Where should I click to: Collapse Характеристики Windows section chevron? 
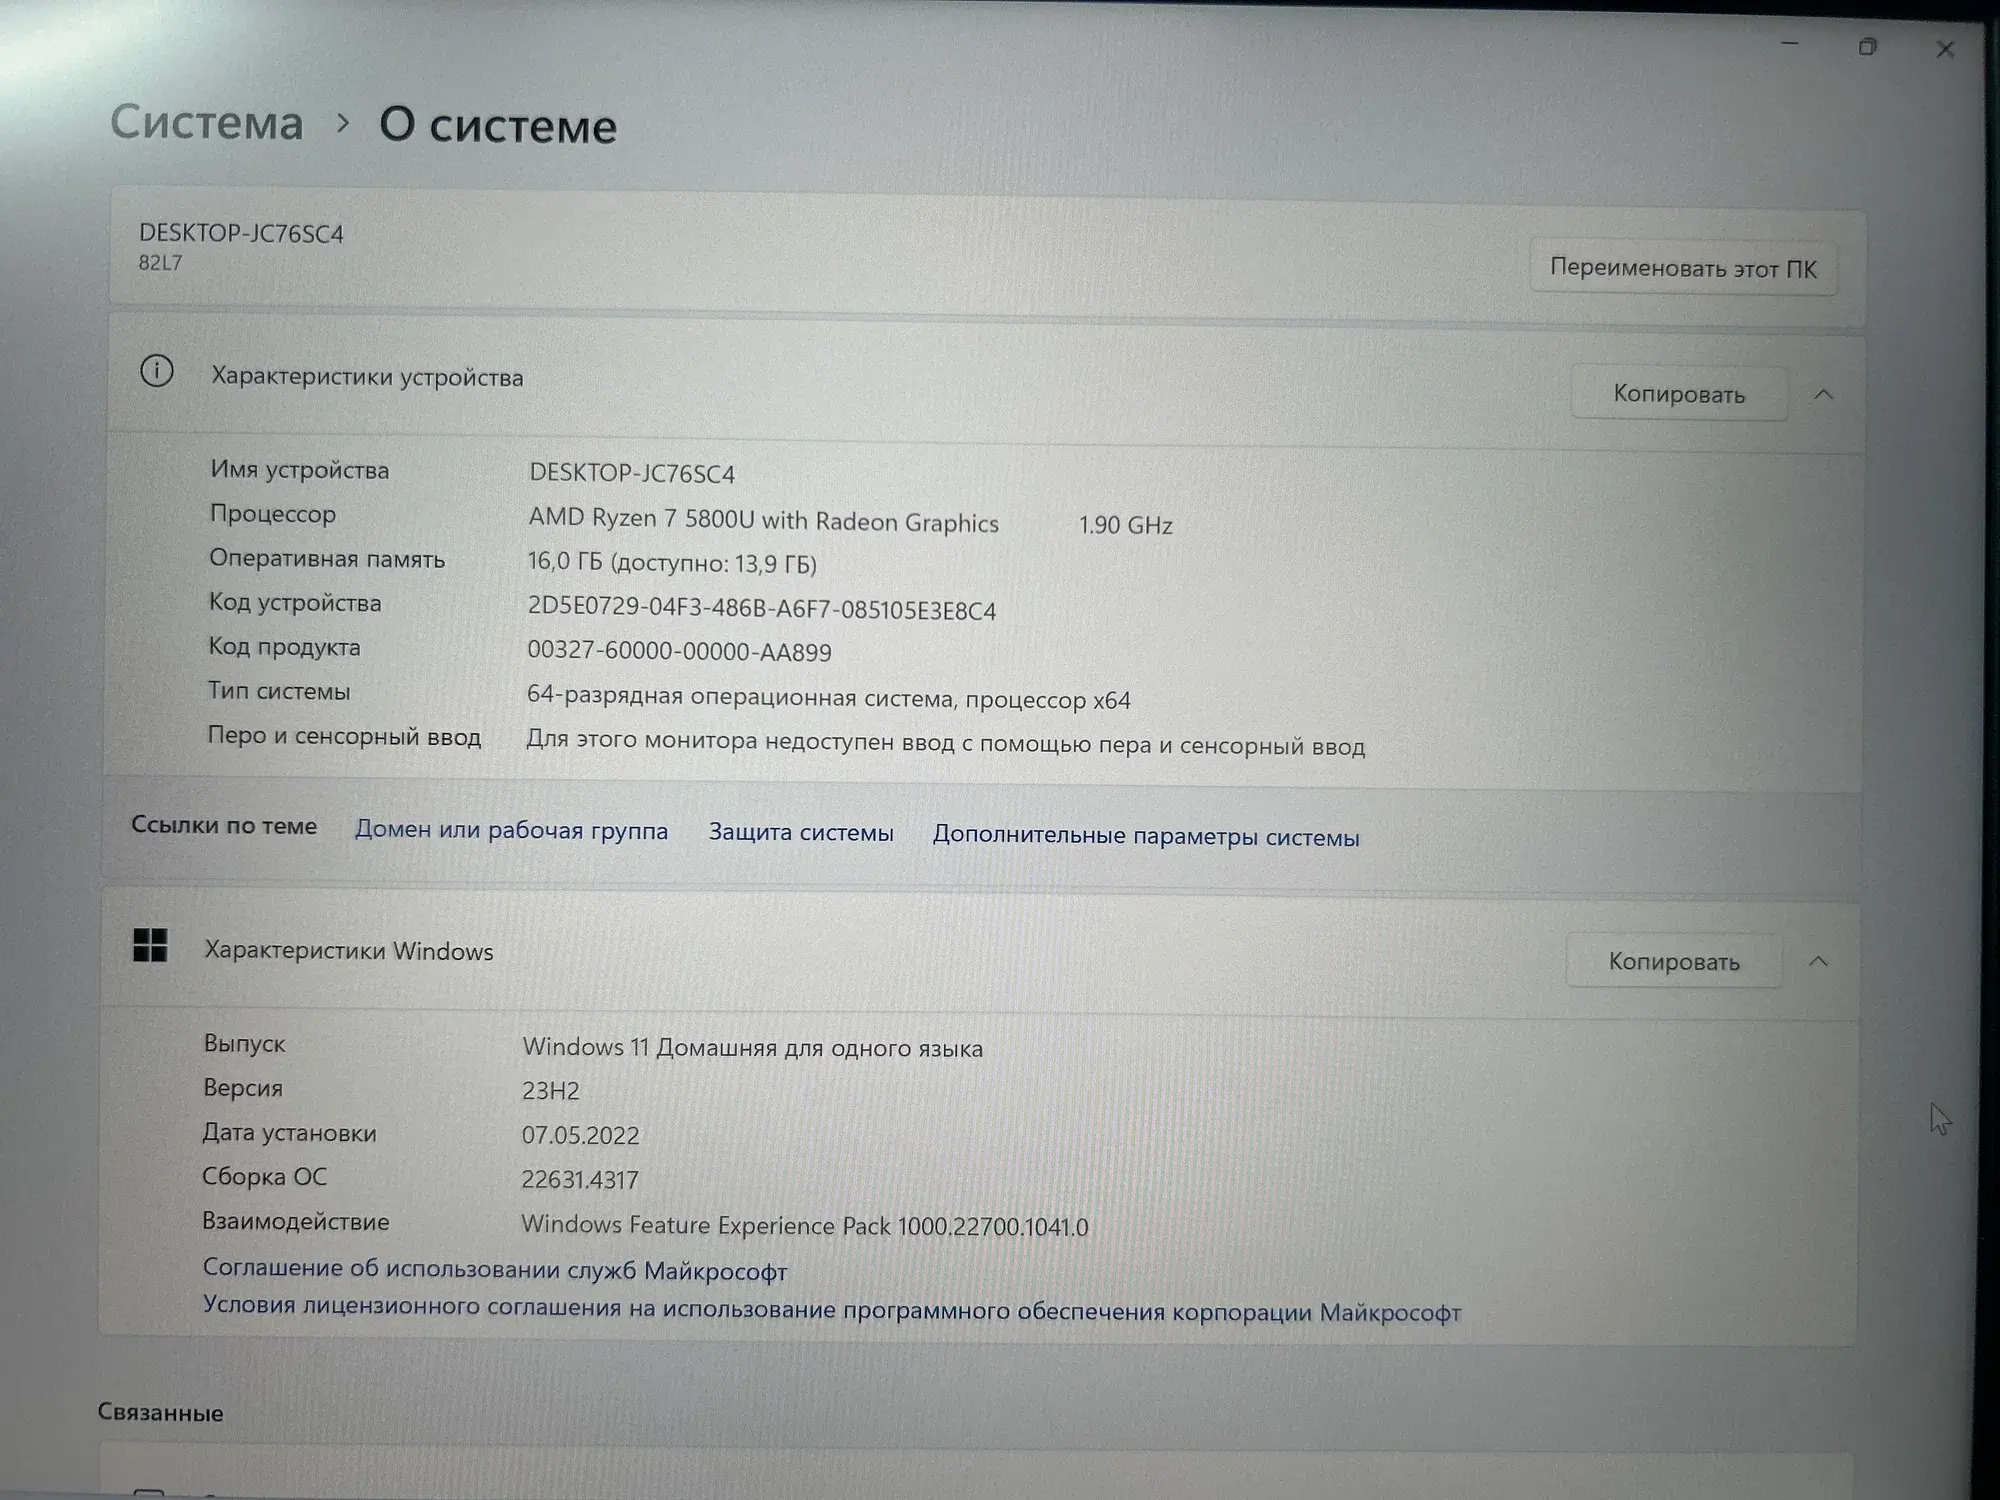coord(1818,962)
